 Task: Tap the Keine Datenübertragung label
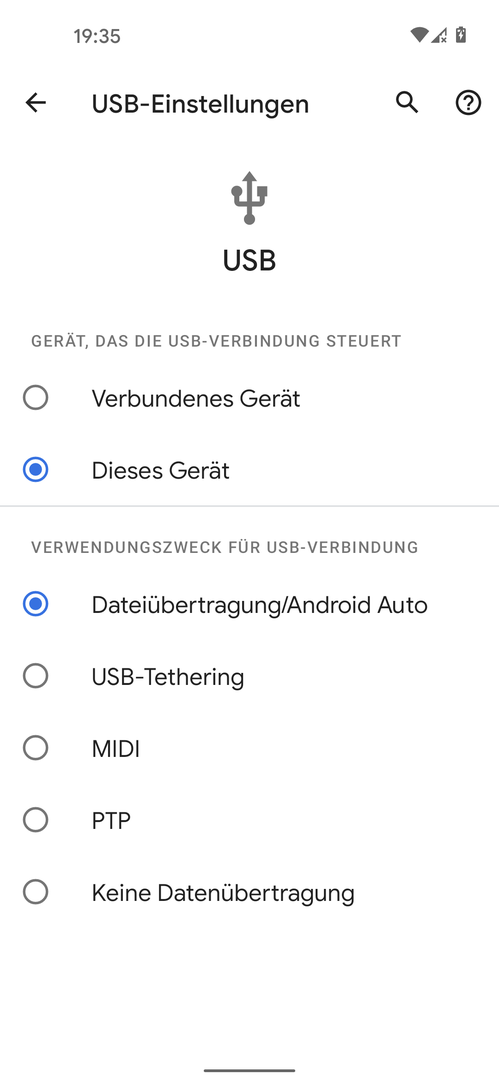(223, 893)
